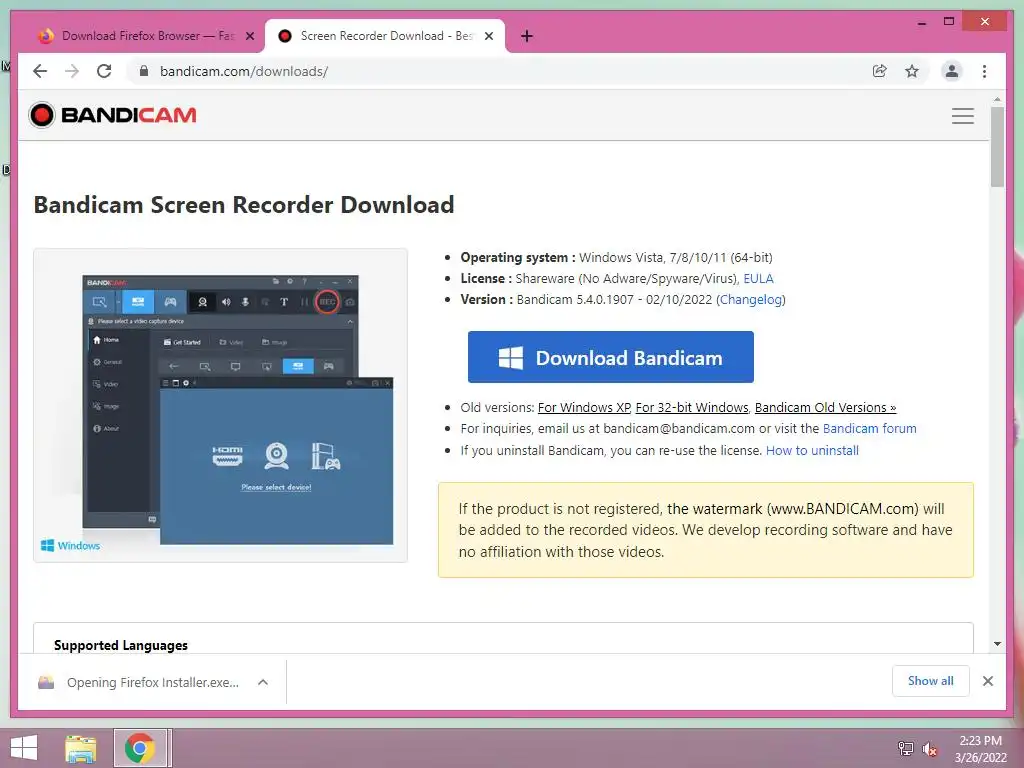The height and width of the screenshot is (768, 1024).
Task: Click the muted volume tray icon
Action: [929, 749]
